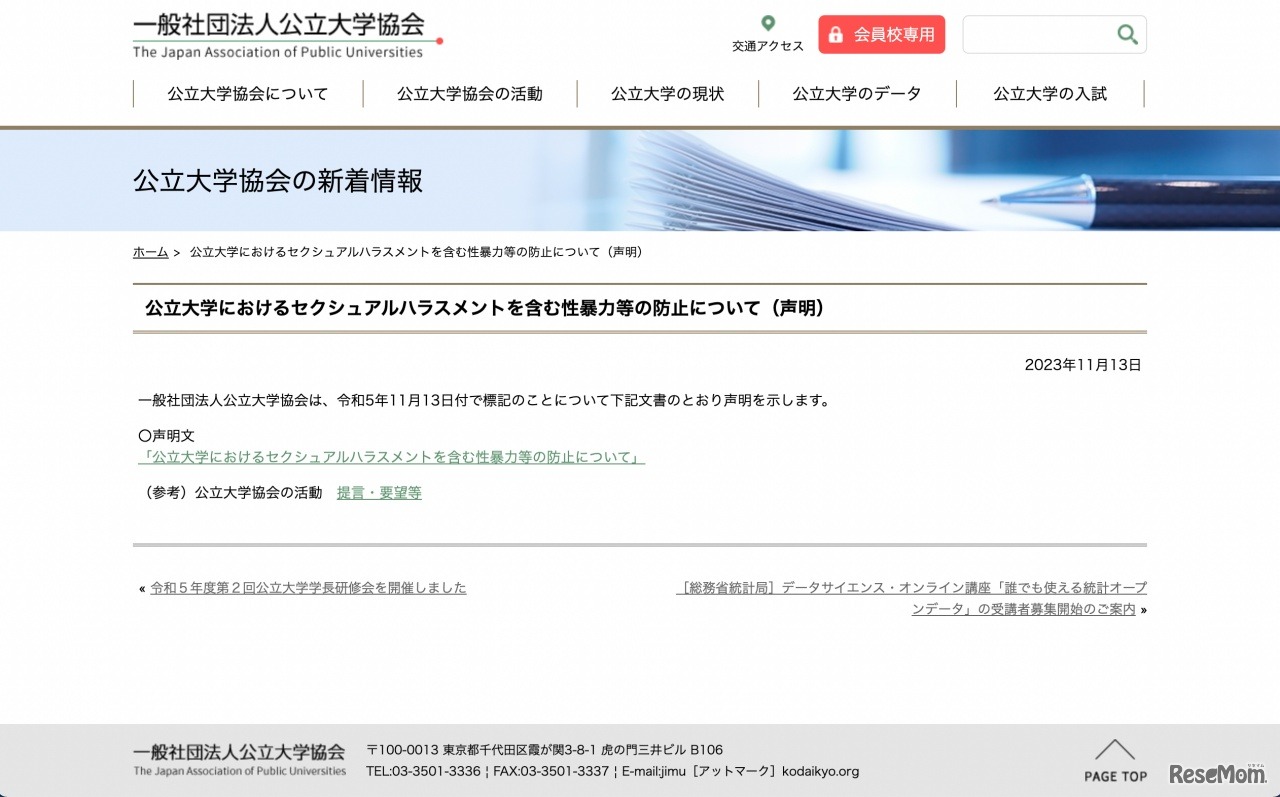Open the 令和５年度第２回公立大学学長研修会 article link
Screen dimensions: 1280x797
coord(307,588)
